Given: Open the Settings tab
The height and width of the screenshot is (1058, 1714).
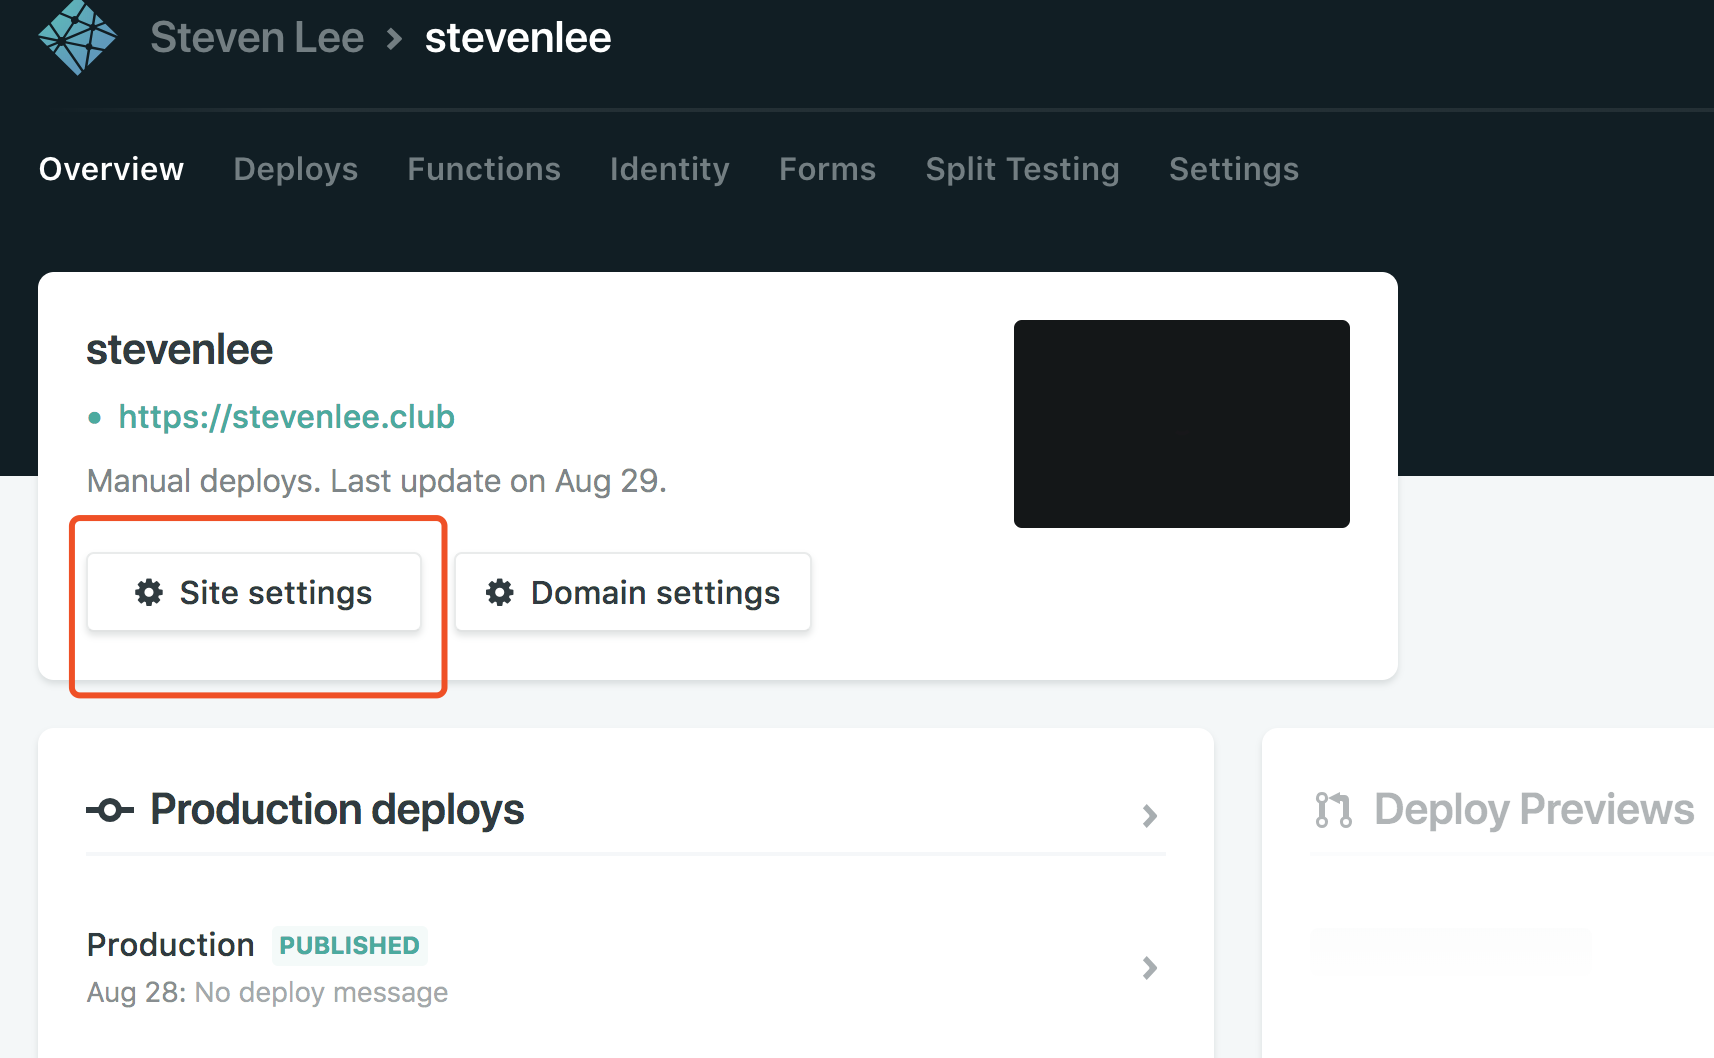Looking at the screenshot, I should pos(1234,169).
